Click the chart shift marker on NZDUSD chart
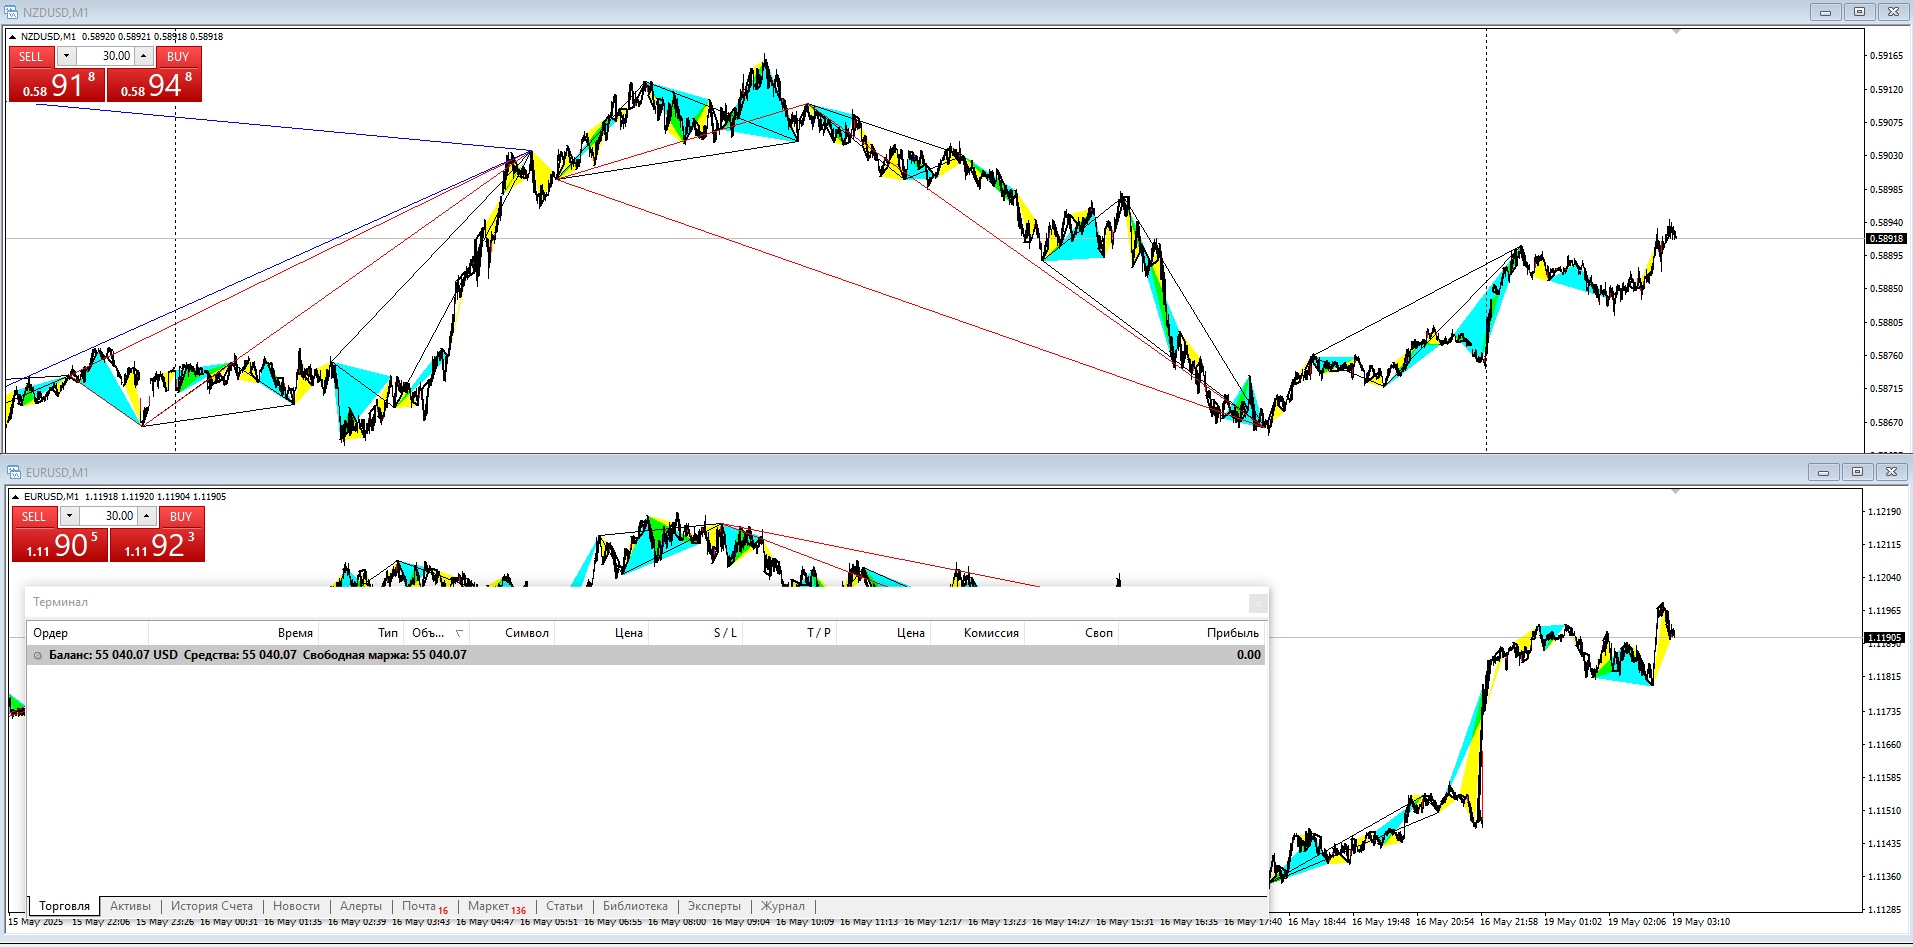The width and height of the screenshot is (1913, 947). click(x=1676, y=32)
